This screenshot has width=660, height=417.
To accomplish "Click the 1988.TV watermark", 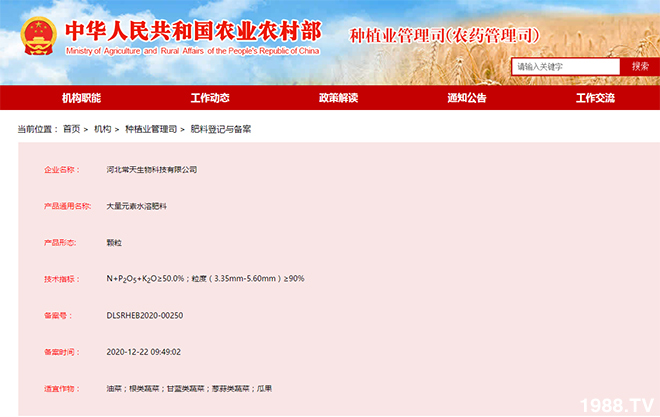I will point(614,404).
